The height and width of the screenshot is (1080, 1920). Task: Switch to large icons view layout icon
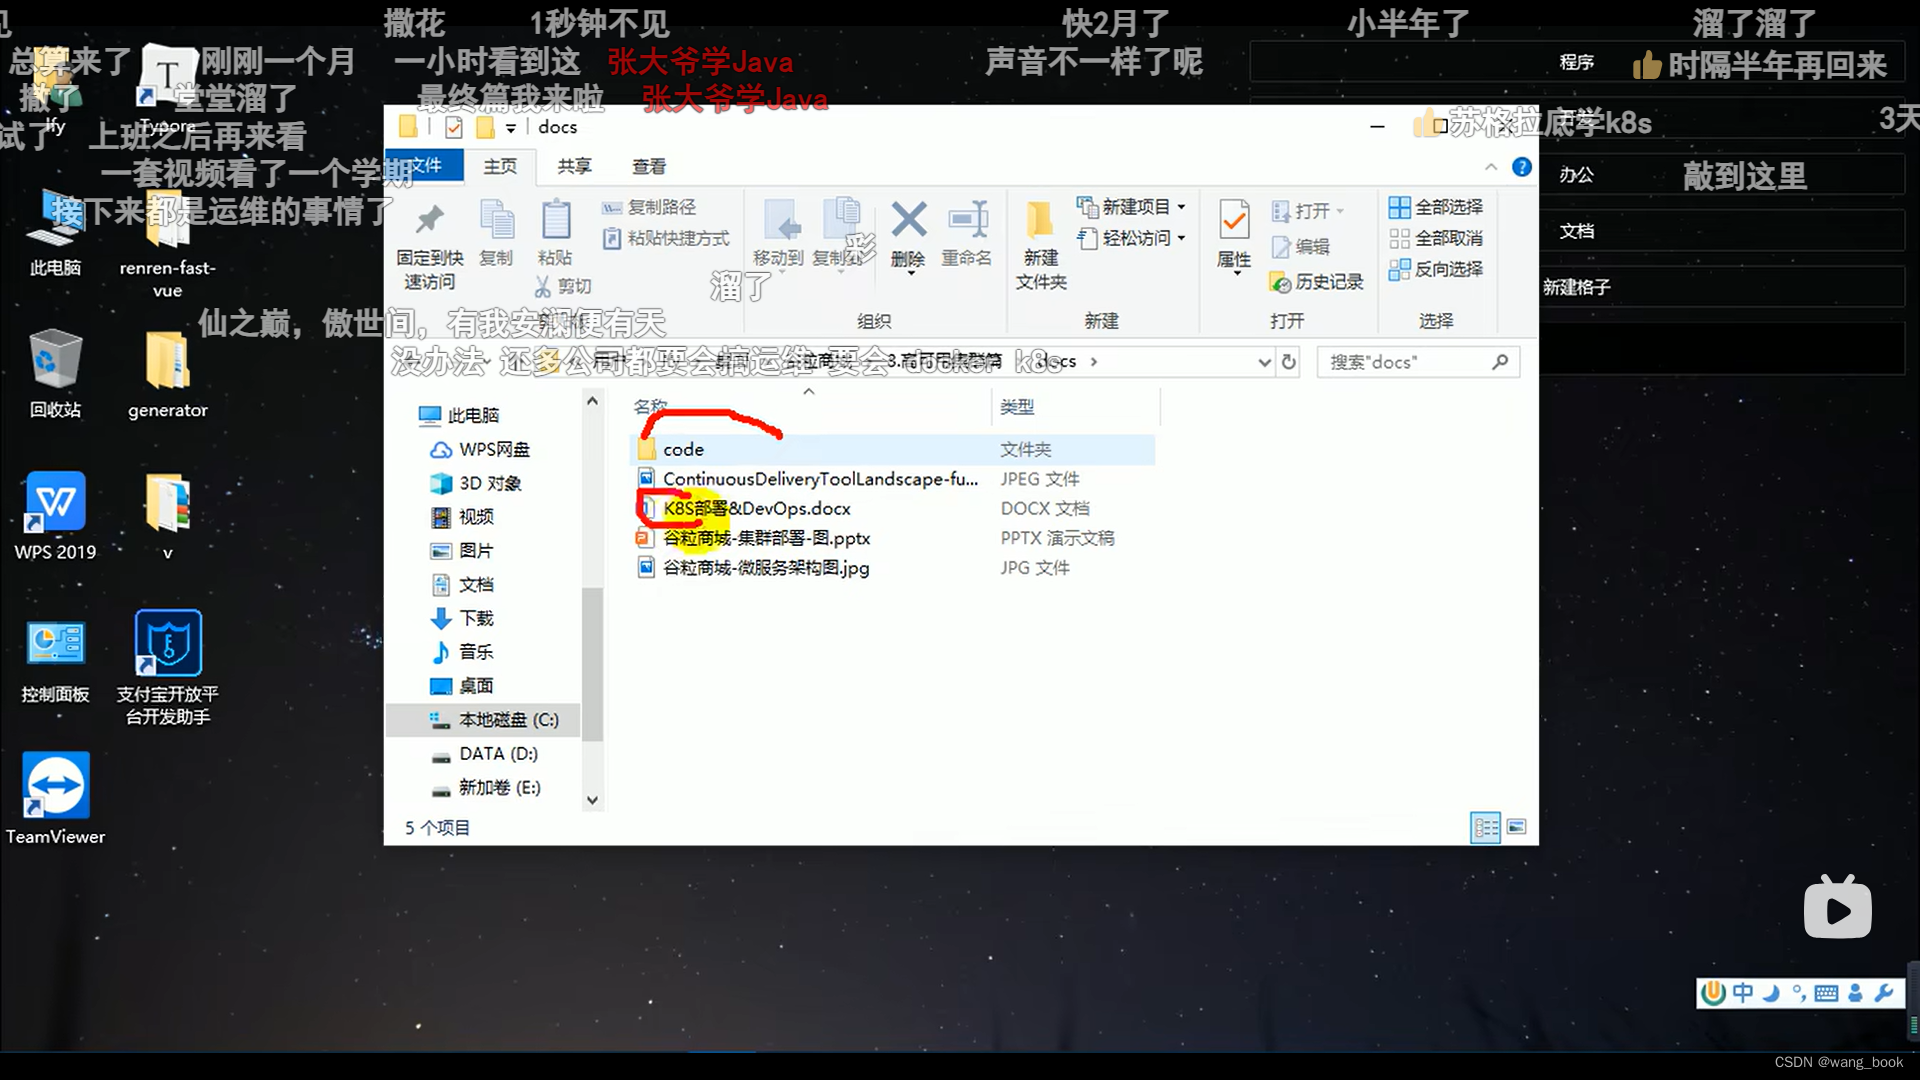tap(1516, 827)
